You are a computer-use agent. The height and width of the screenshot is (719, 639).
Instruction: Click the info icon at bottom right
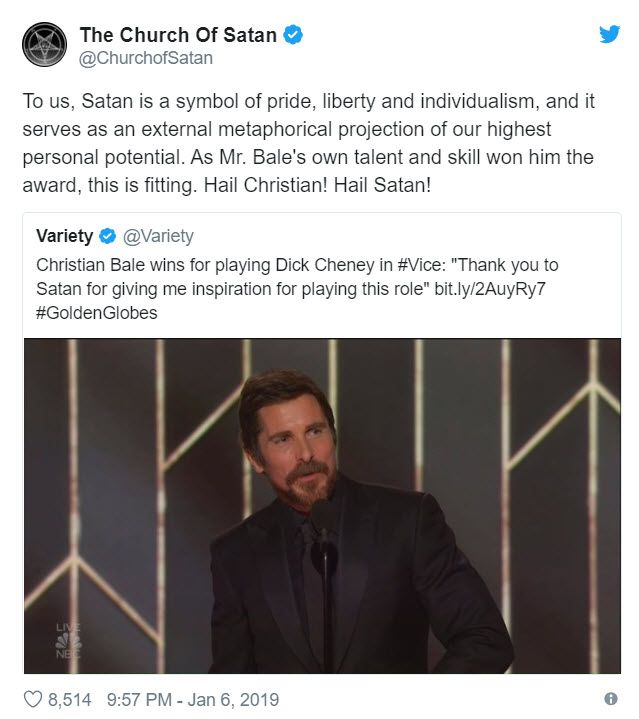(x=610, y=699)
